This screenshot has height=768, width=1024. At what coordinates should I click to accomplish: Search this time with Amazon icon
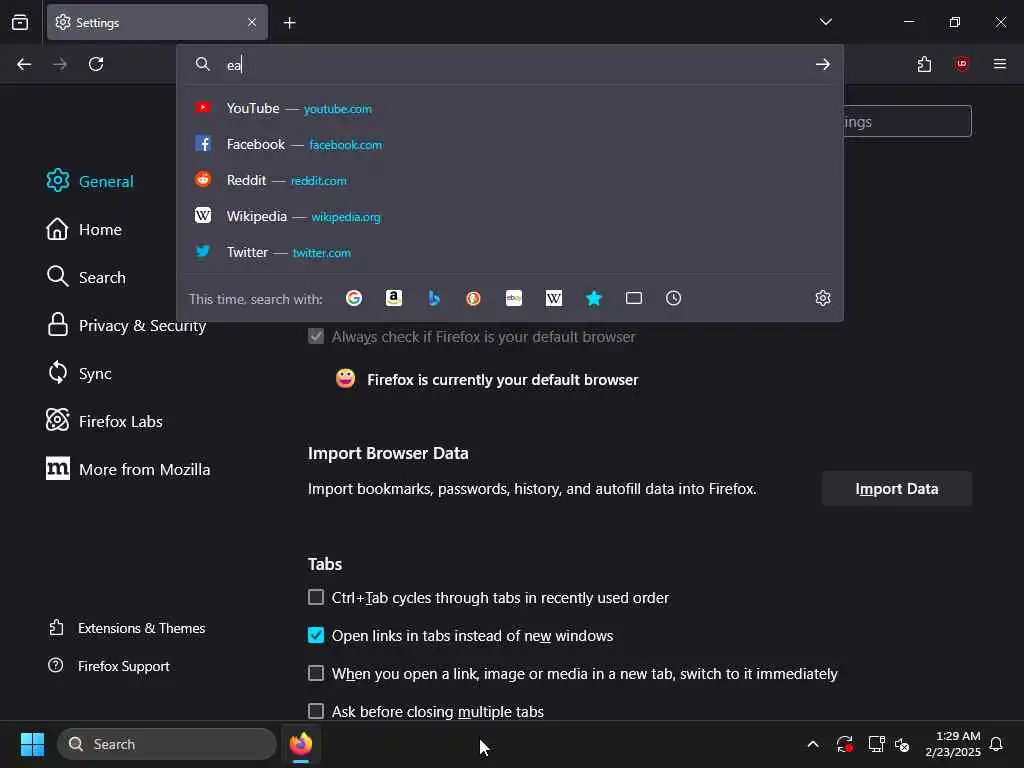pos(394,298)
